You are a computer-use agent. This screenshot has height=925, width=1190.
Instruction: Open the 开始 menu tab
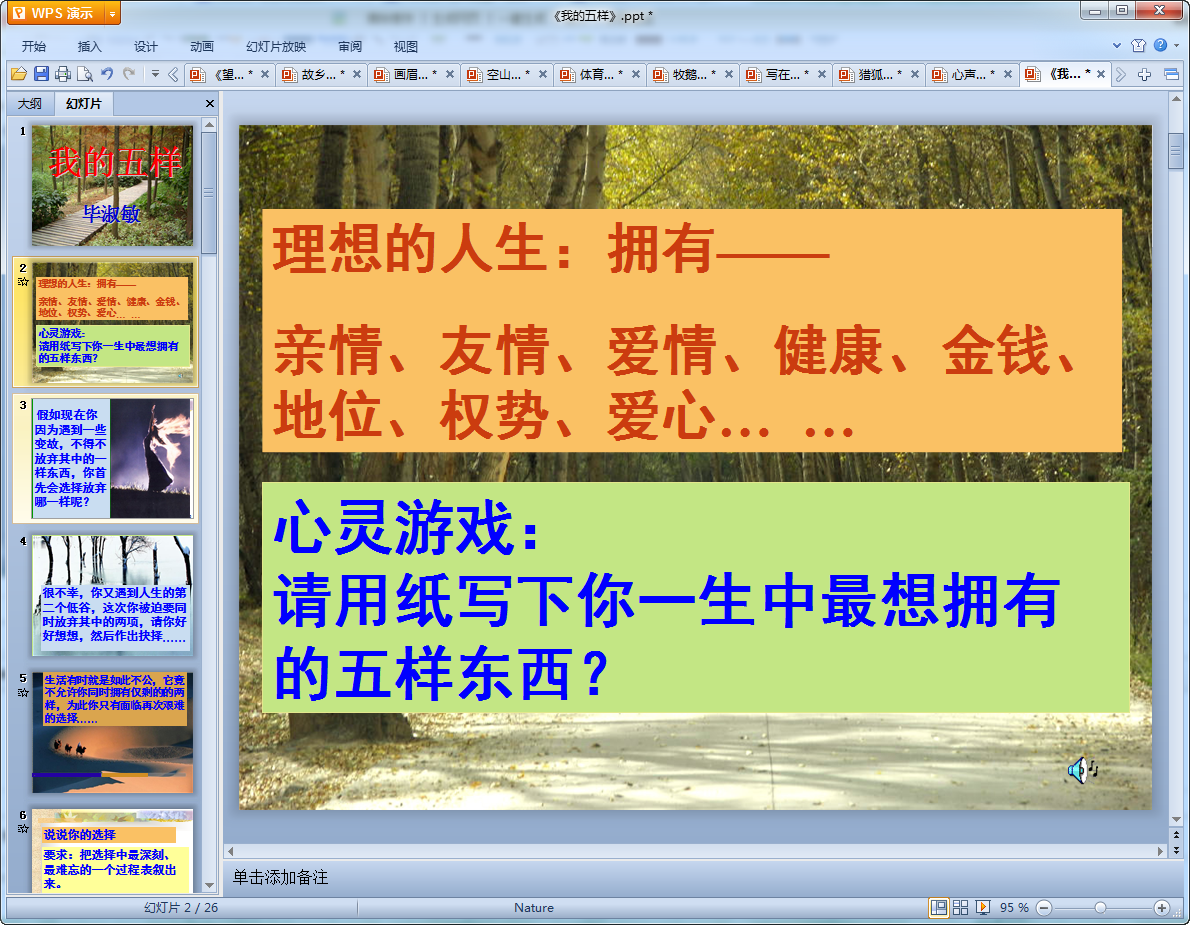click(x=33, y=46)
